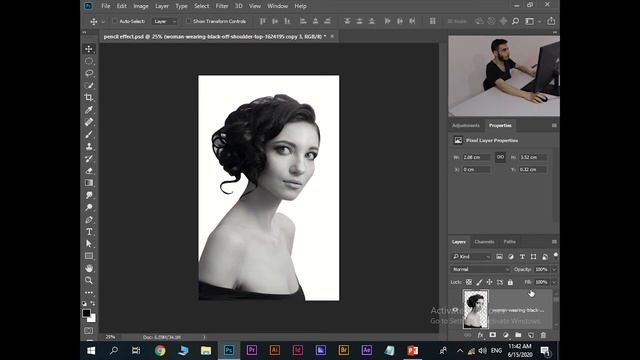Click the Share icon in options bar

[x=551, y=21]
